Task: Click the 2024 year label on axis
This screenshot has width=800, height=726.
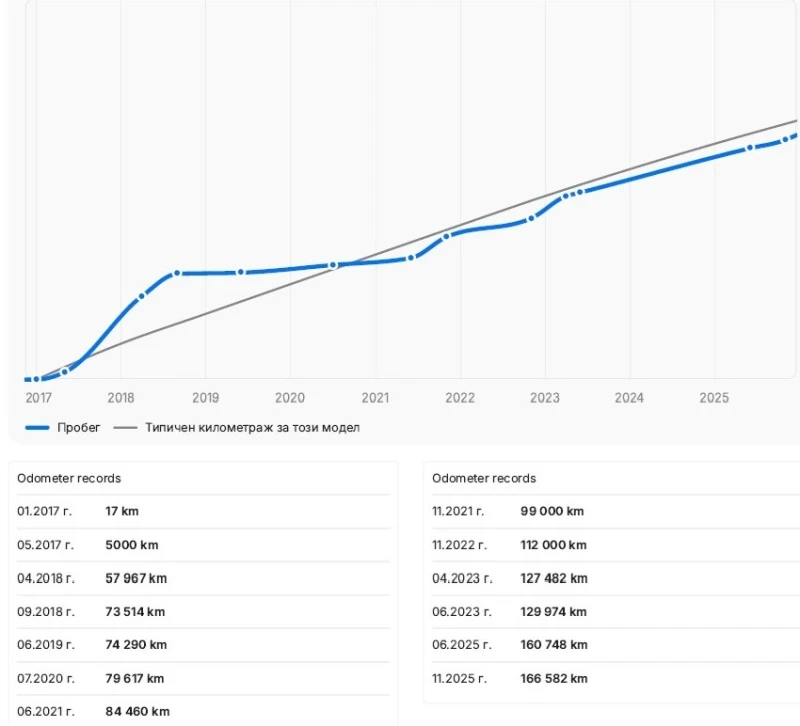Action: [629, 398]
